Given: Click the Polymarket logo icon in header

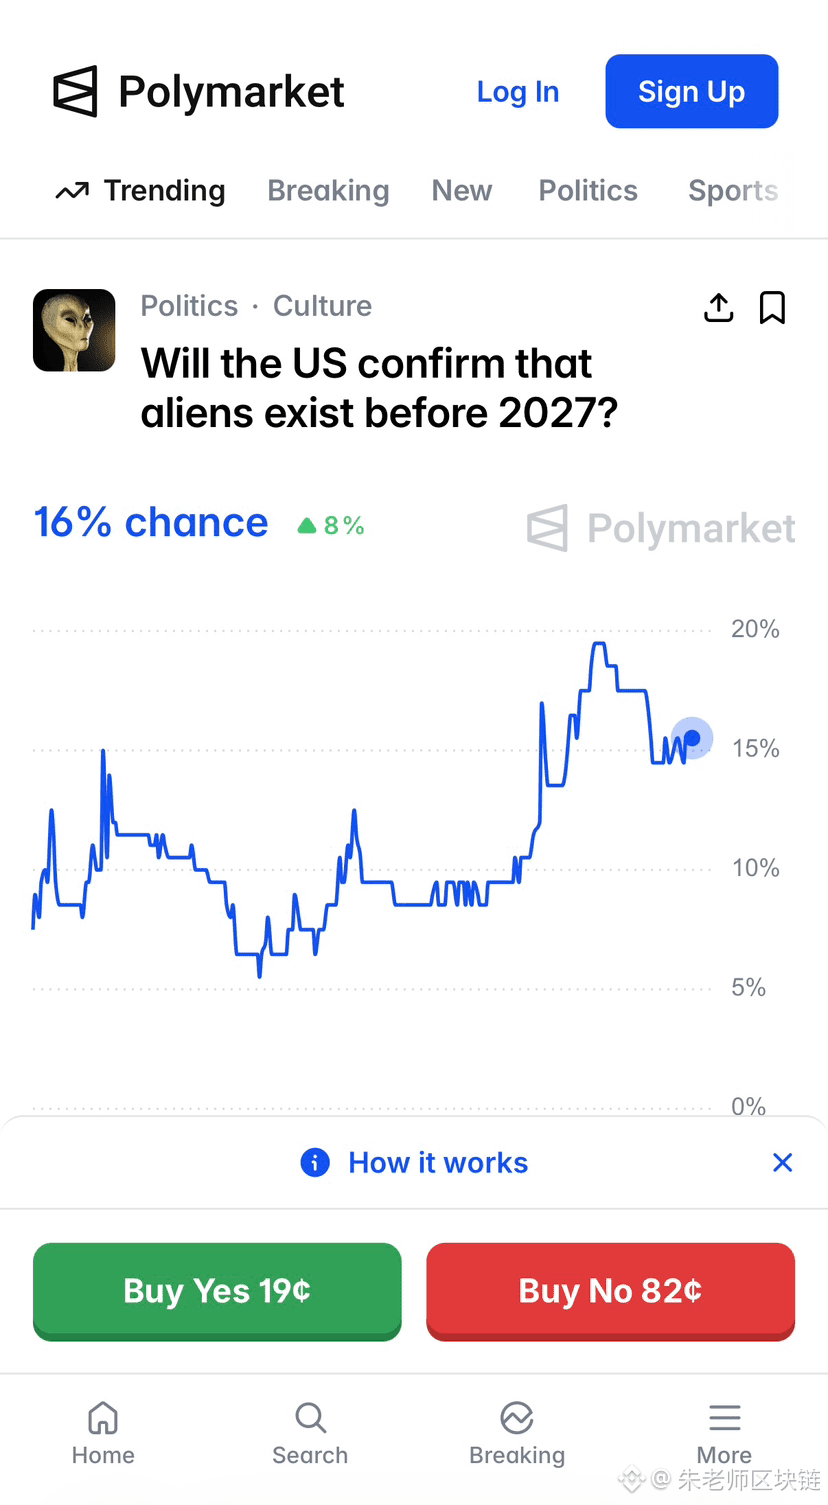Looking at the screenshot, I should pyautogui.click(x=75, y=92).
